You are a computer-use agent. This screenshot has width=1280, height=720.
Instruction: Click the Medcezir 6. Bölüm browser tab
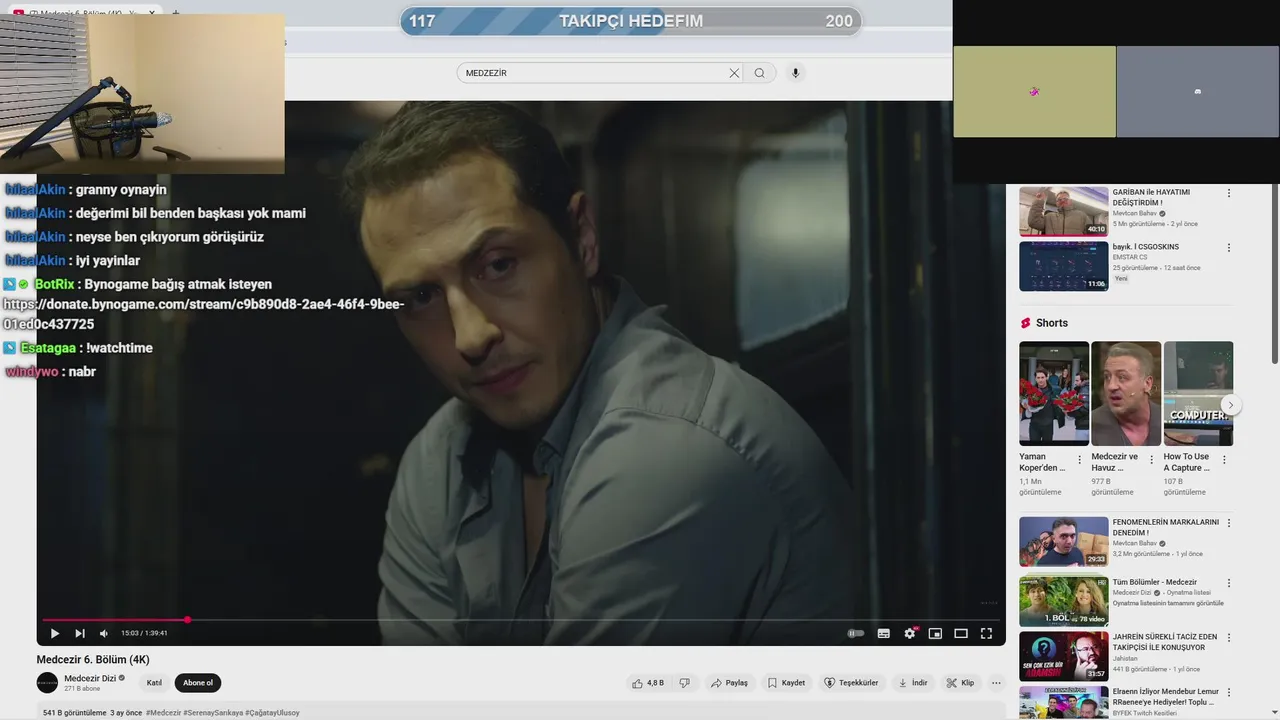85,13
